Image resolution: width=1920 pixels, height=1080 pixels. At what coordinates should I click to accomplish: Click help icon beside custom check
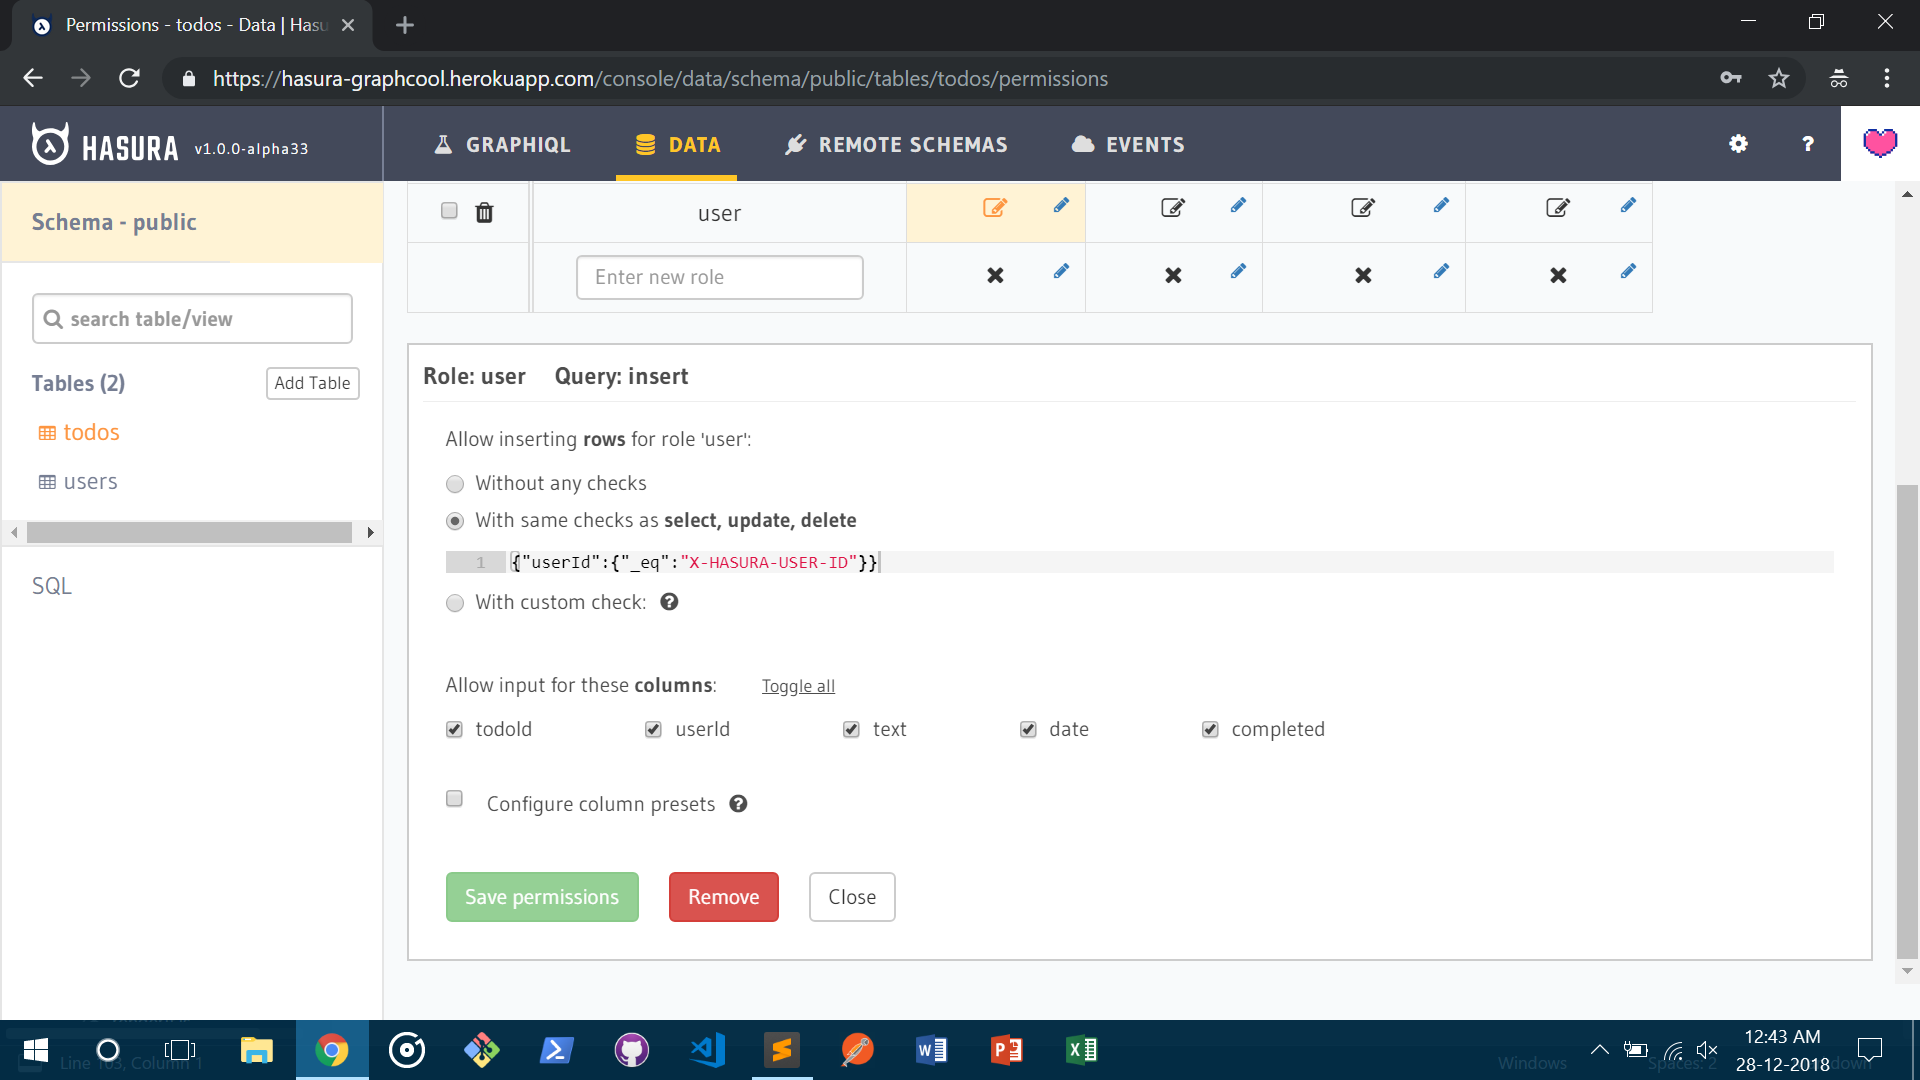coord(669,602)
